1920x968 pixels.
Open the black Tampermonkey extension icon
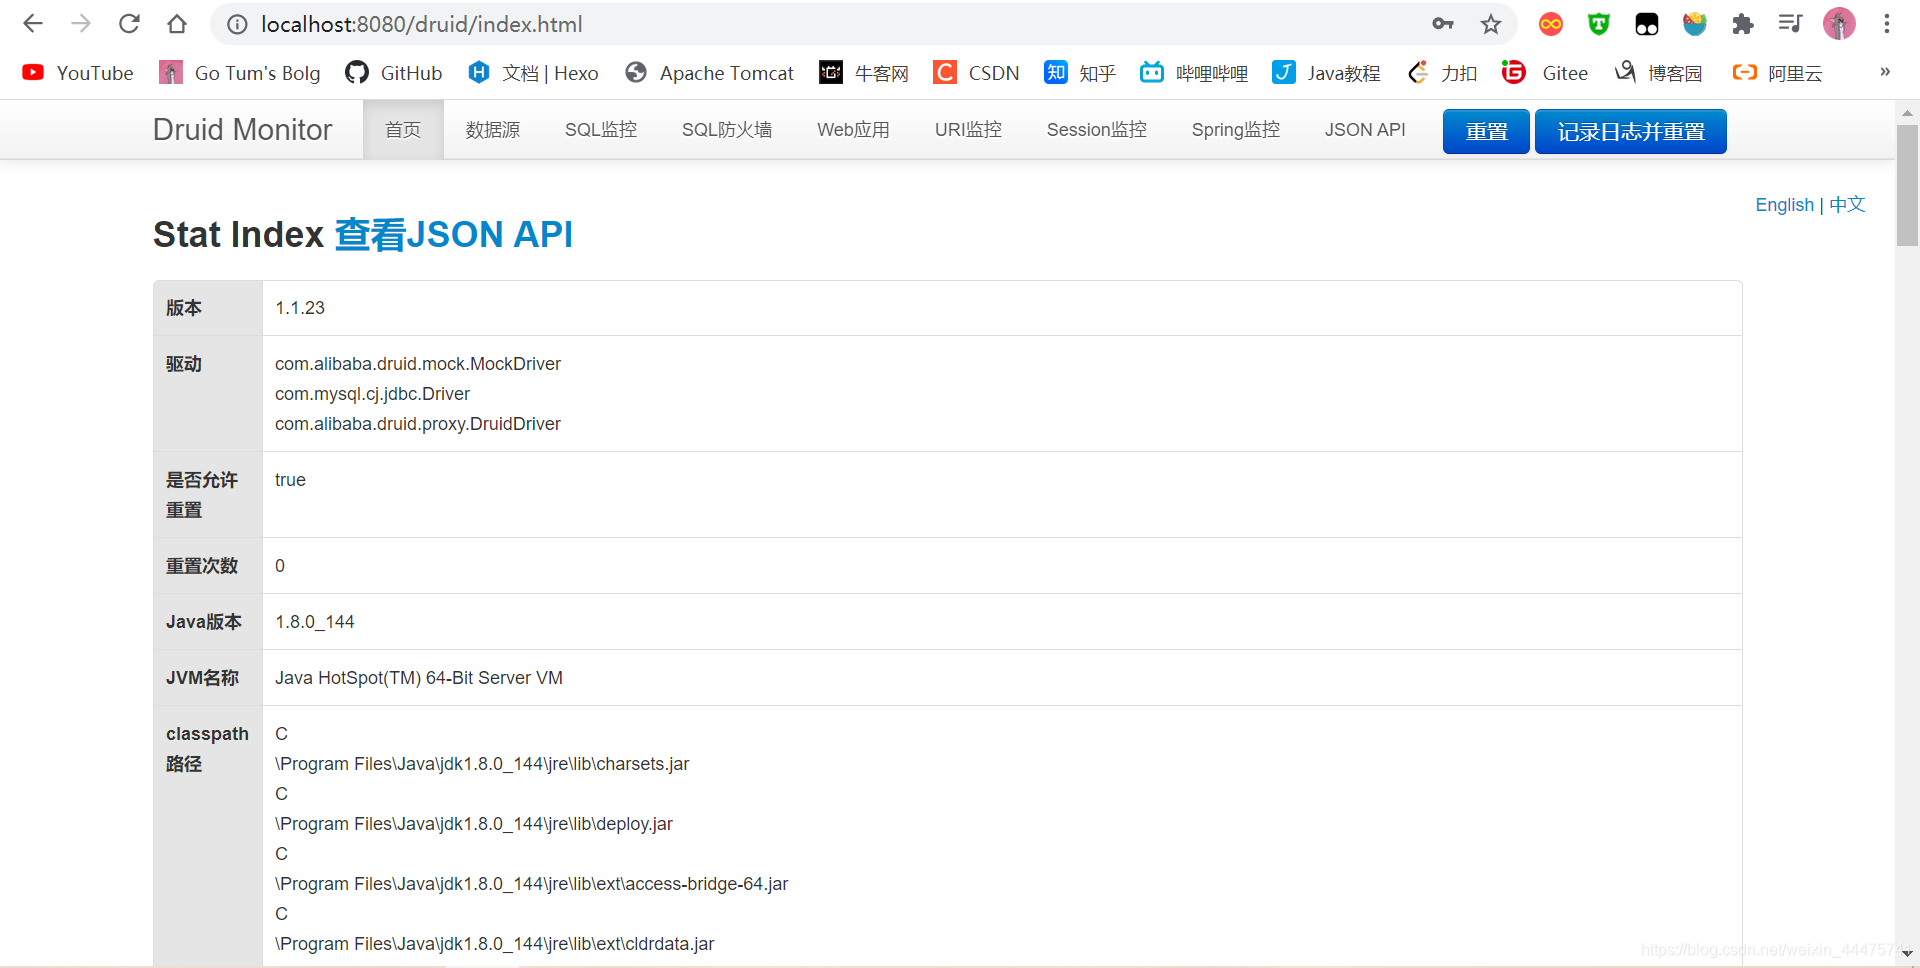point(1647,24)
